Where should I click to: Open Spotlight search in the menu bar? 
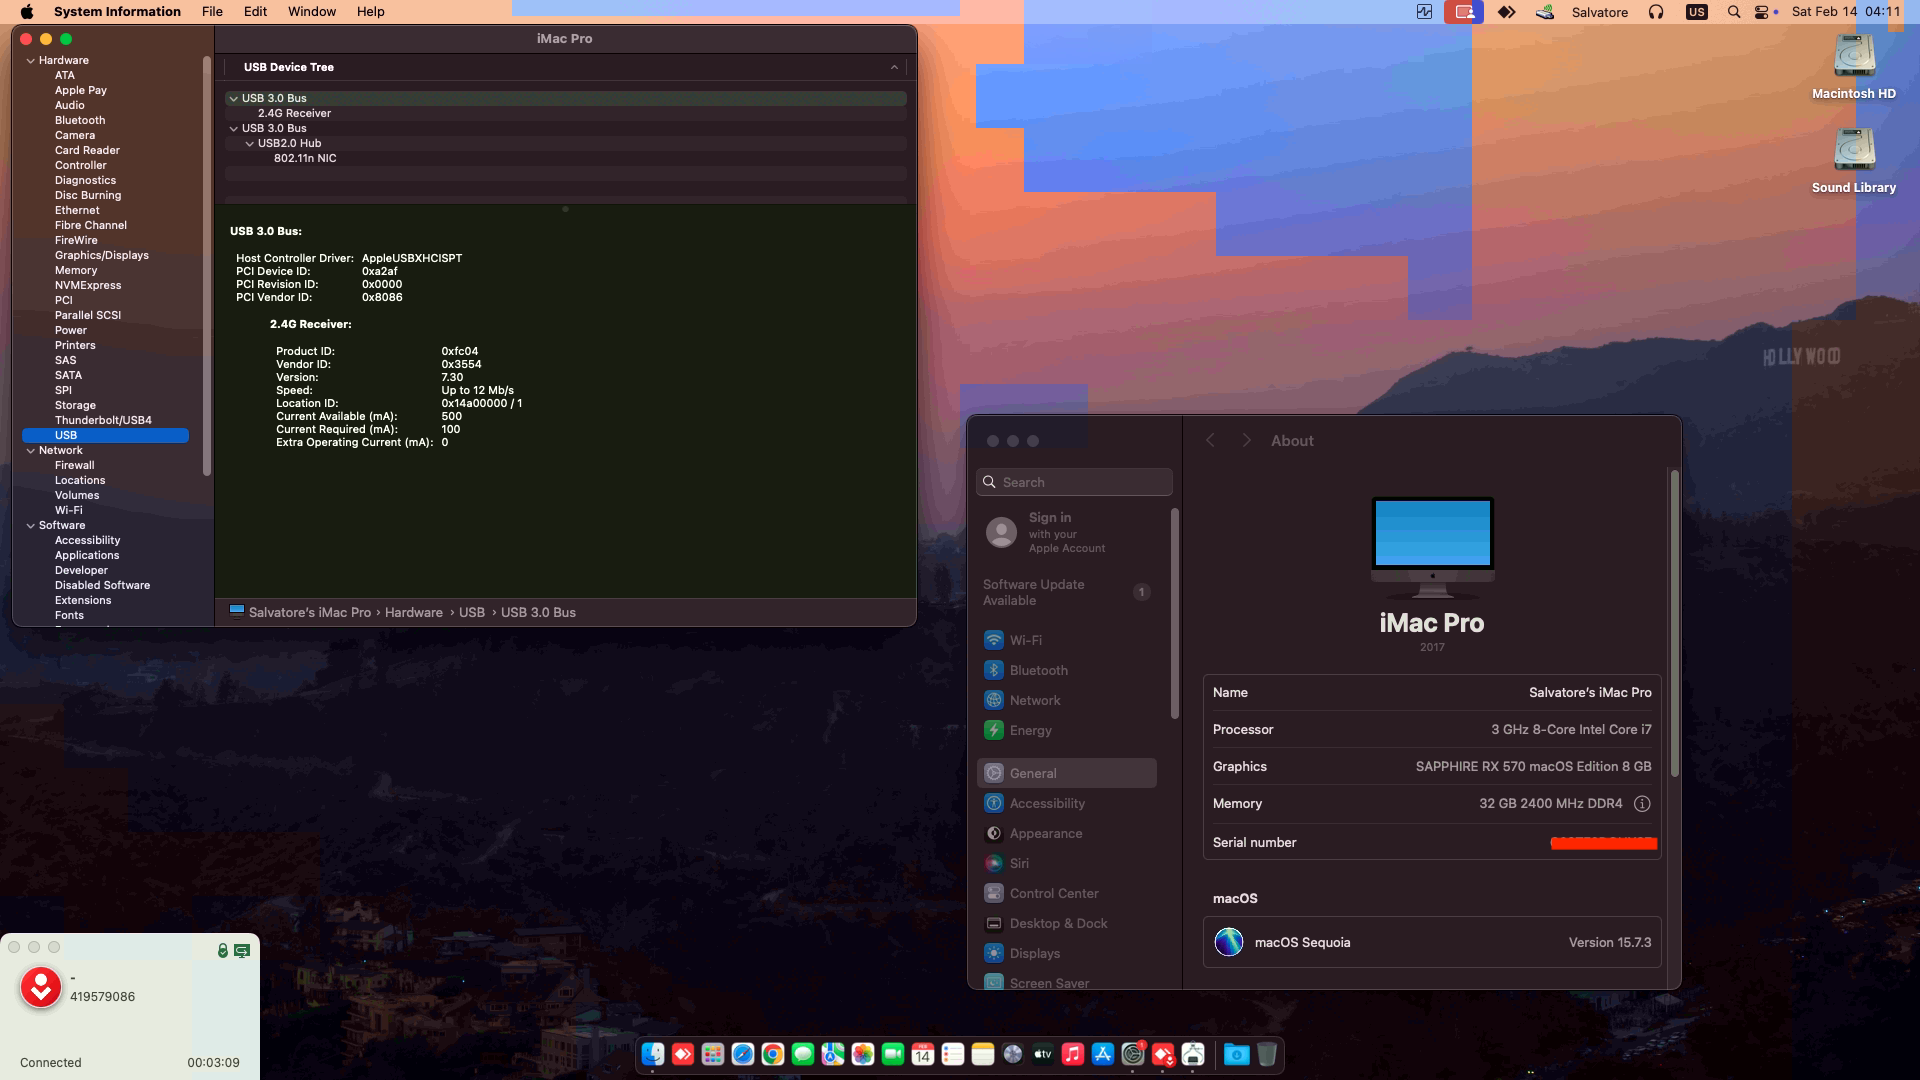tap(1734, 12)
